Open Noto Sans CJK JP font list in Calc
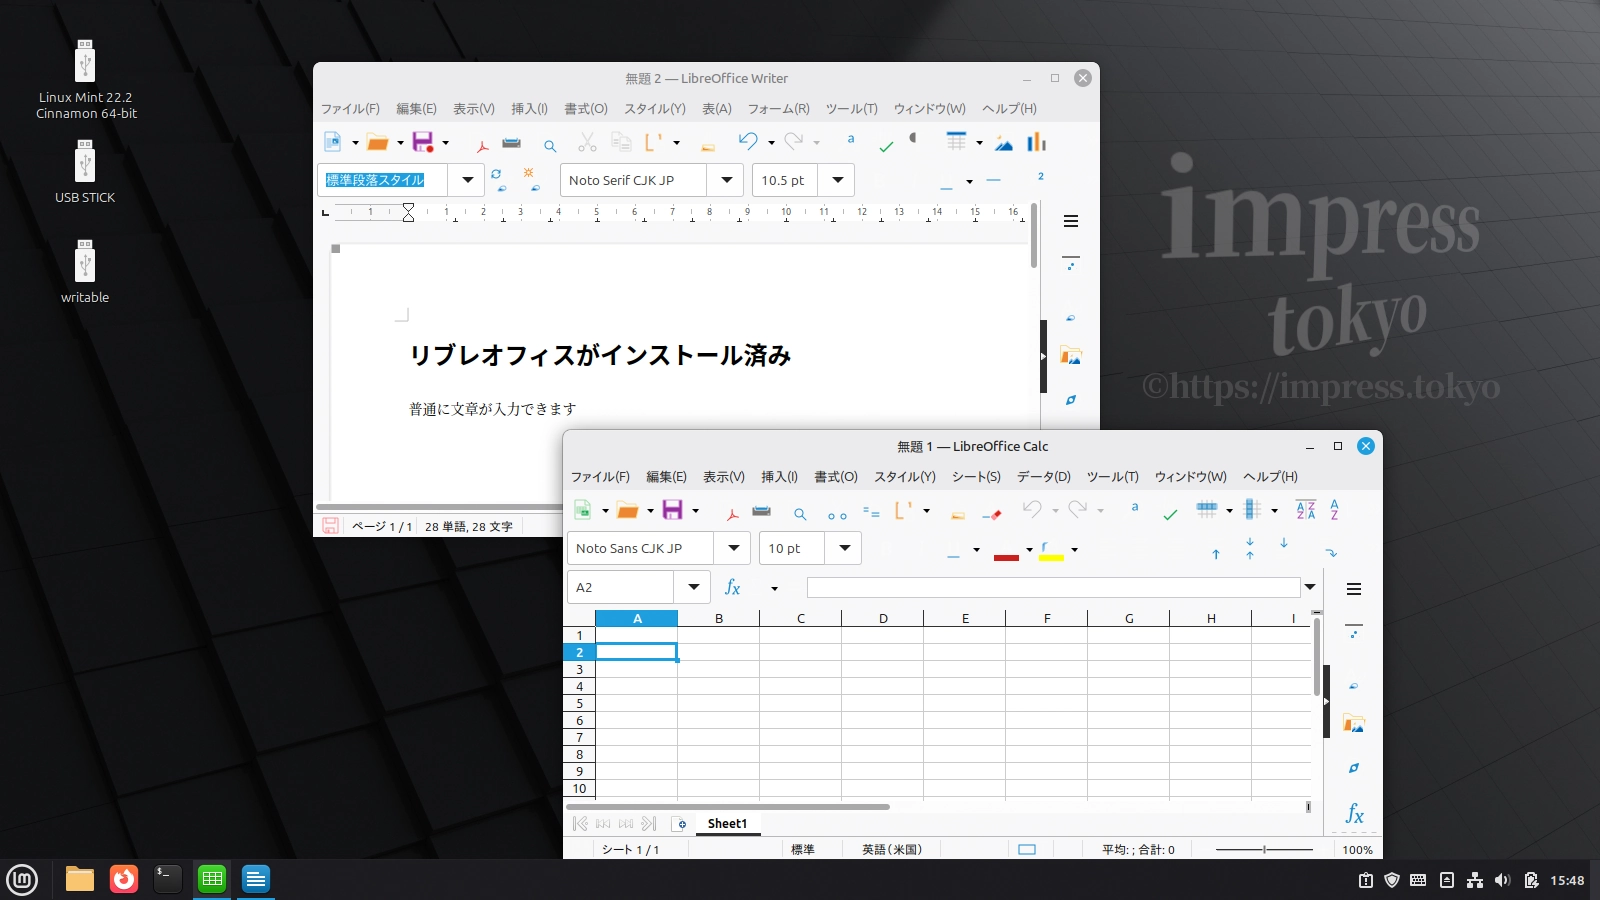1600x900 pixels. (733, 548)
